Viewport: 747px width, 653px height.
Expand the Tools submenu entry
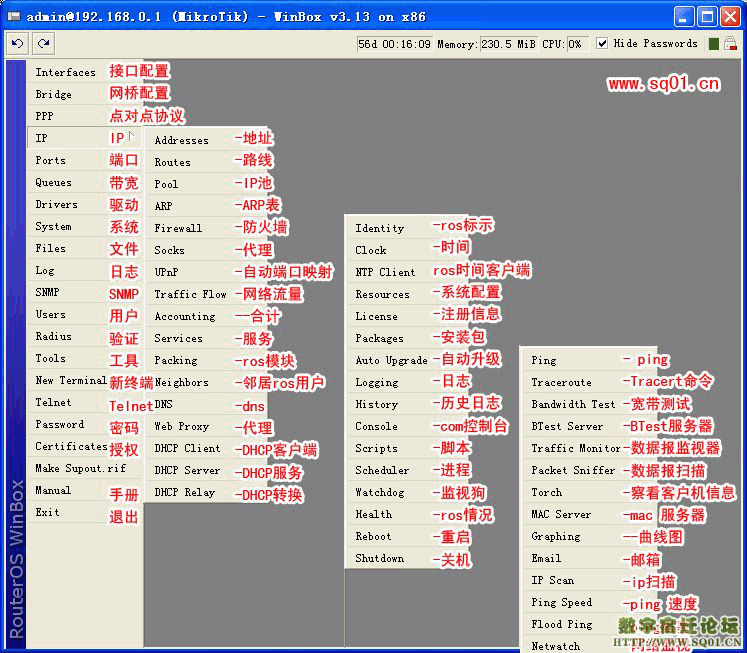point(85,358)
